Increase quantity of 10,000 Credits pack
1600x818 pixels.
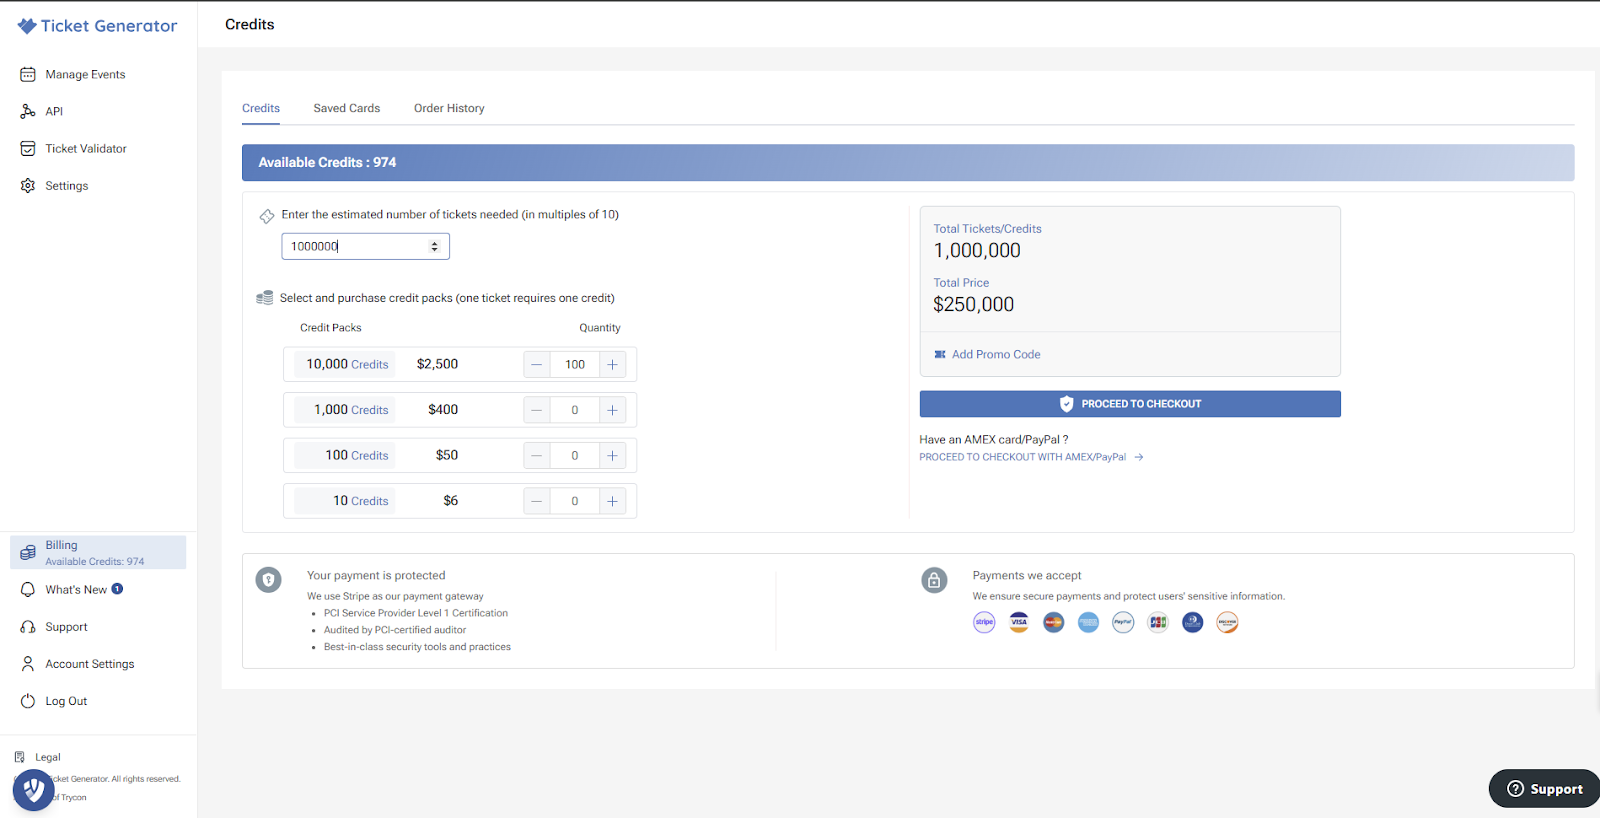click(x=612, y=365)
